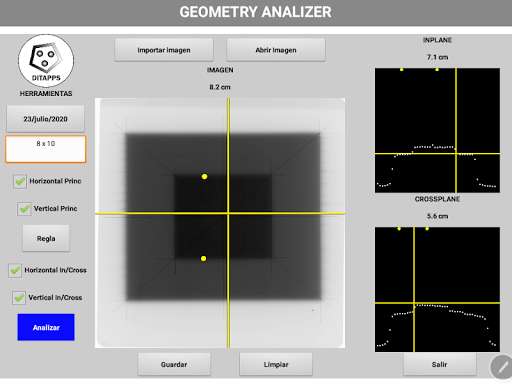512x384 pixels.
Task: Toggle the Vertical In/Cross checkbox
Action: [19, 298]
